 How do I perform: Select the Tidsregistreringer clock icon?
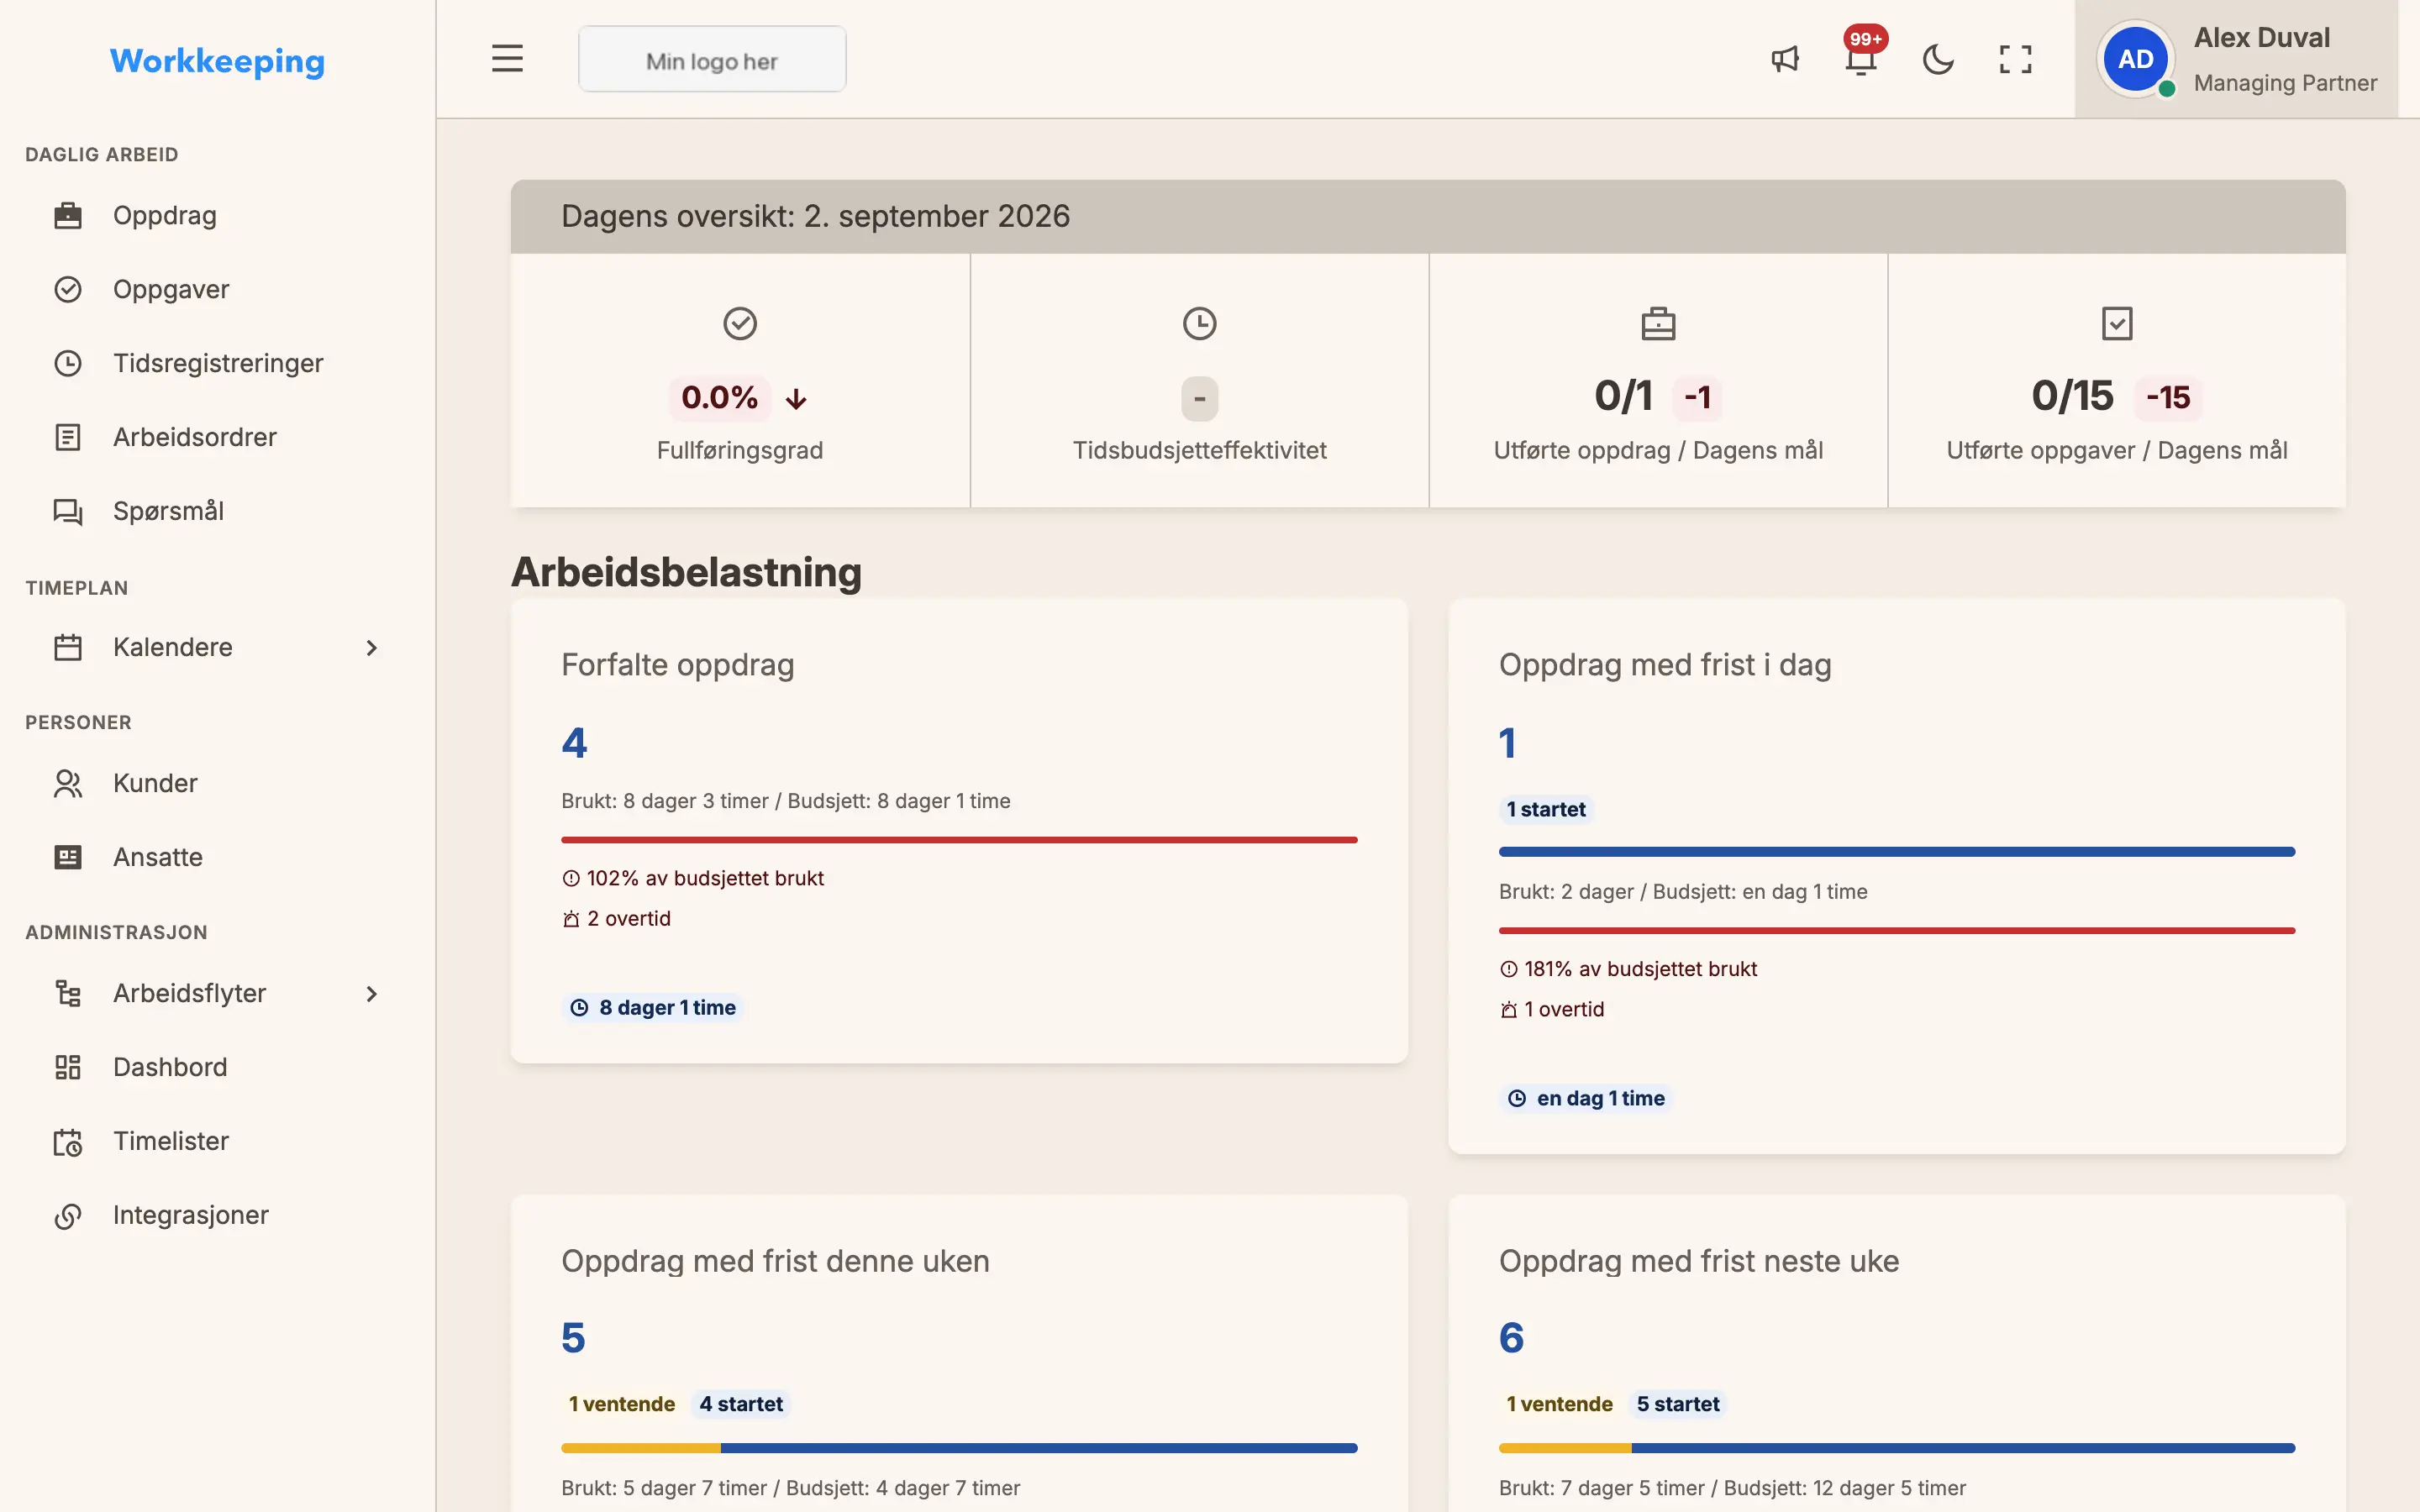67,363
